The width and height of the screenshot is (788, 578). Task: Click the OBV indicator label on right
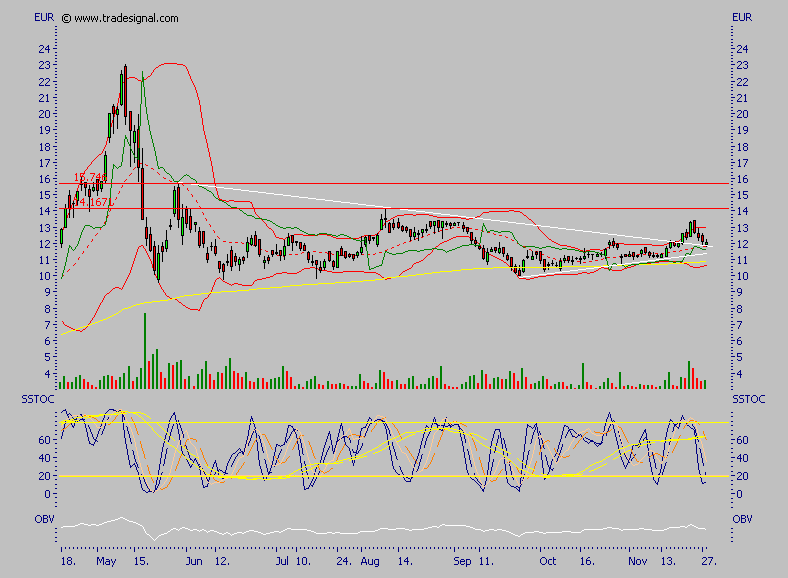[x=742, y=520]
